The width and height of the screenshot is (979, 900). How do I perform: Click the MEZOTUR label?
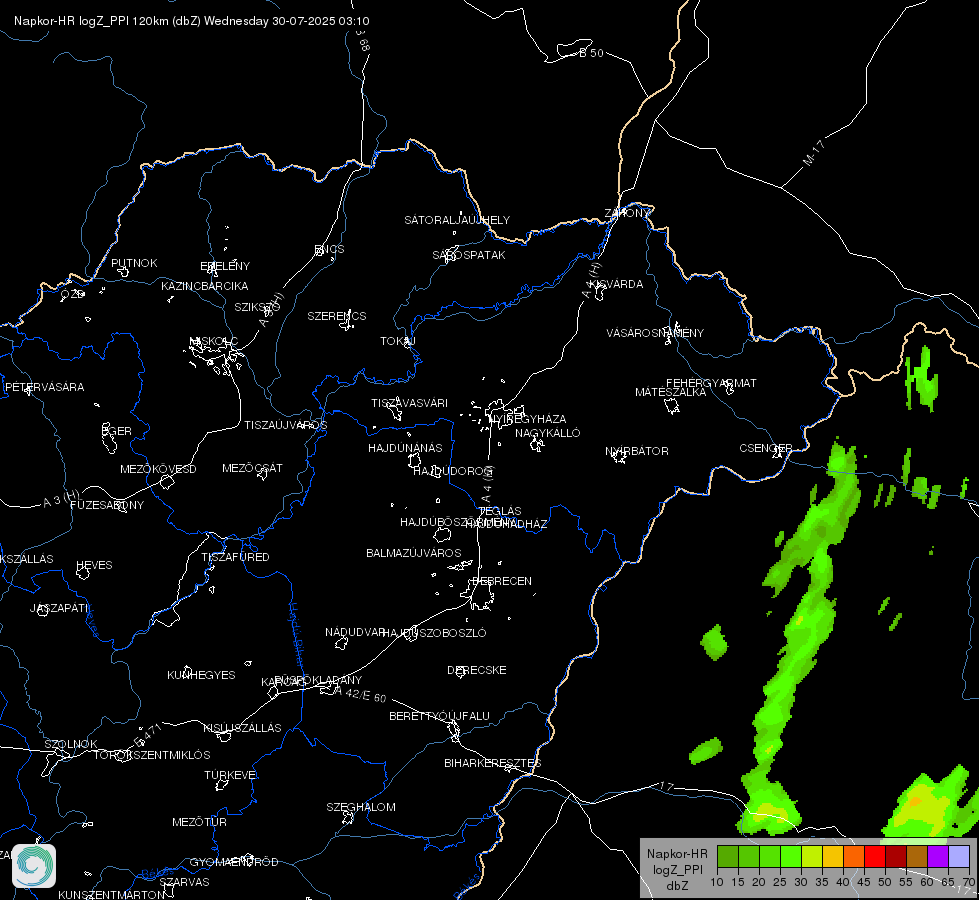pyautogui.click(x=199, y=822)
